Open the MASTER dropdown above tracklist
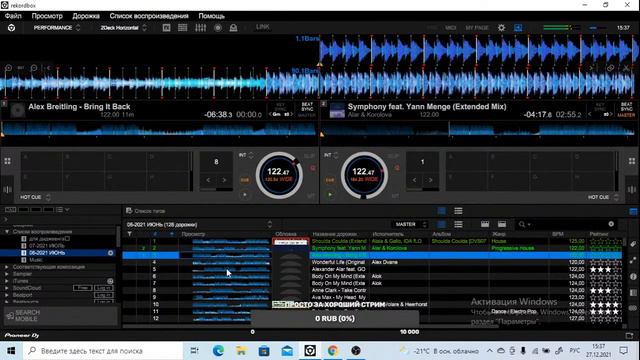Image resolution: width=640 pixels, height=360 pixels. point(409,224)
